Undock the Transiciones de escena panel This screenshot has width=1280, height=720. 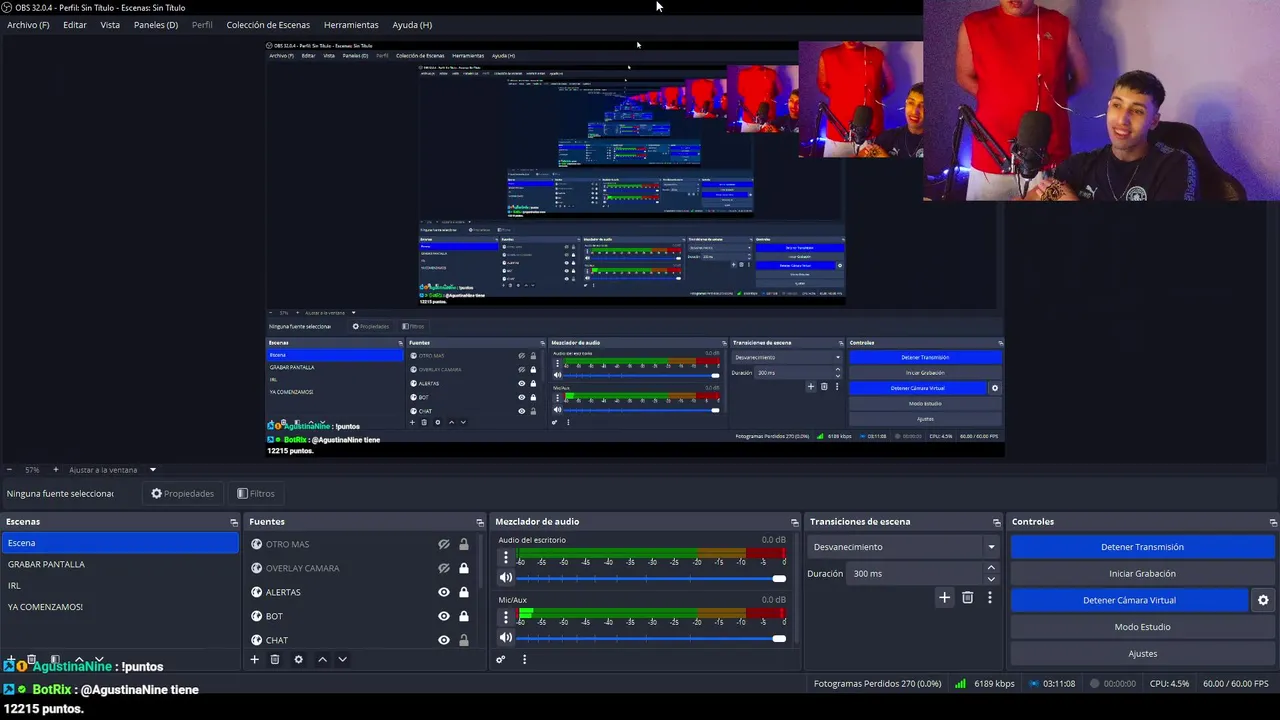996,522
